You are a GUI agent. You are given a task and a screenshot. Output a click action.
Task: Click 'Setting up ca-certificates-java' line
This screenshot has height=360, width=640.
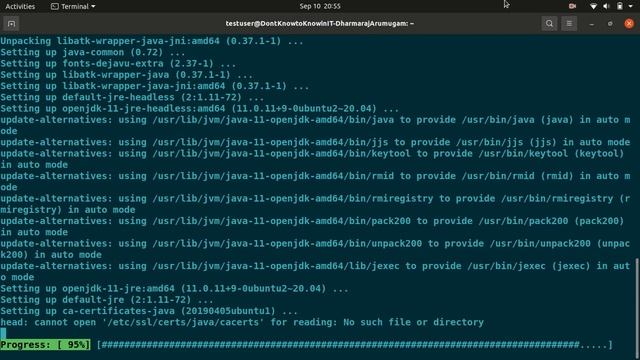pos(149,311)
